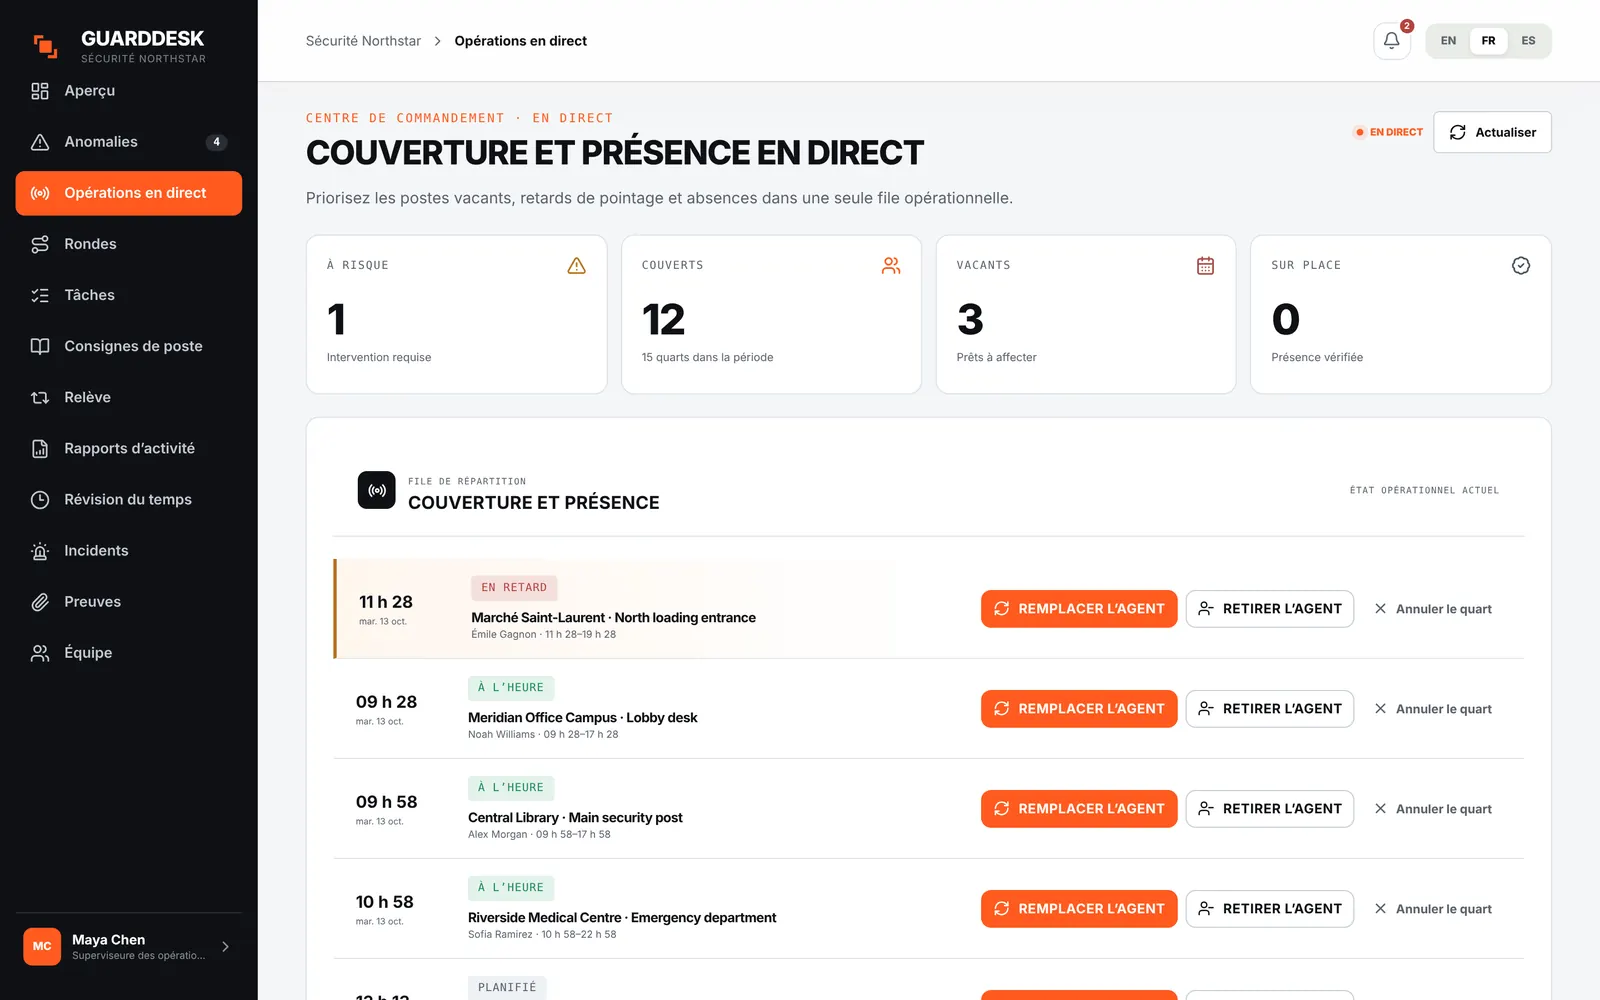This screenshot has width=1600, height=1000.
Task: Click the Rapports d'activité document icon
Action: click(40, 448)
